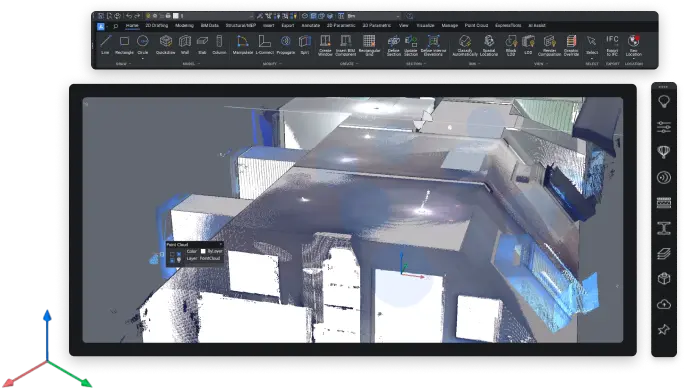The width and height of the screenshot is (685, 392).
Task: Open the Visualize tab
Action: 425,25
